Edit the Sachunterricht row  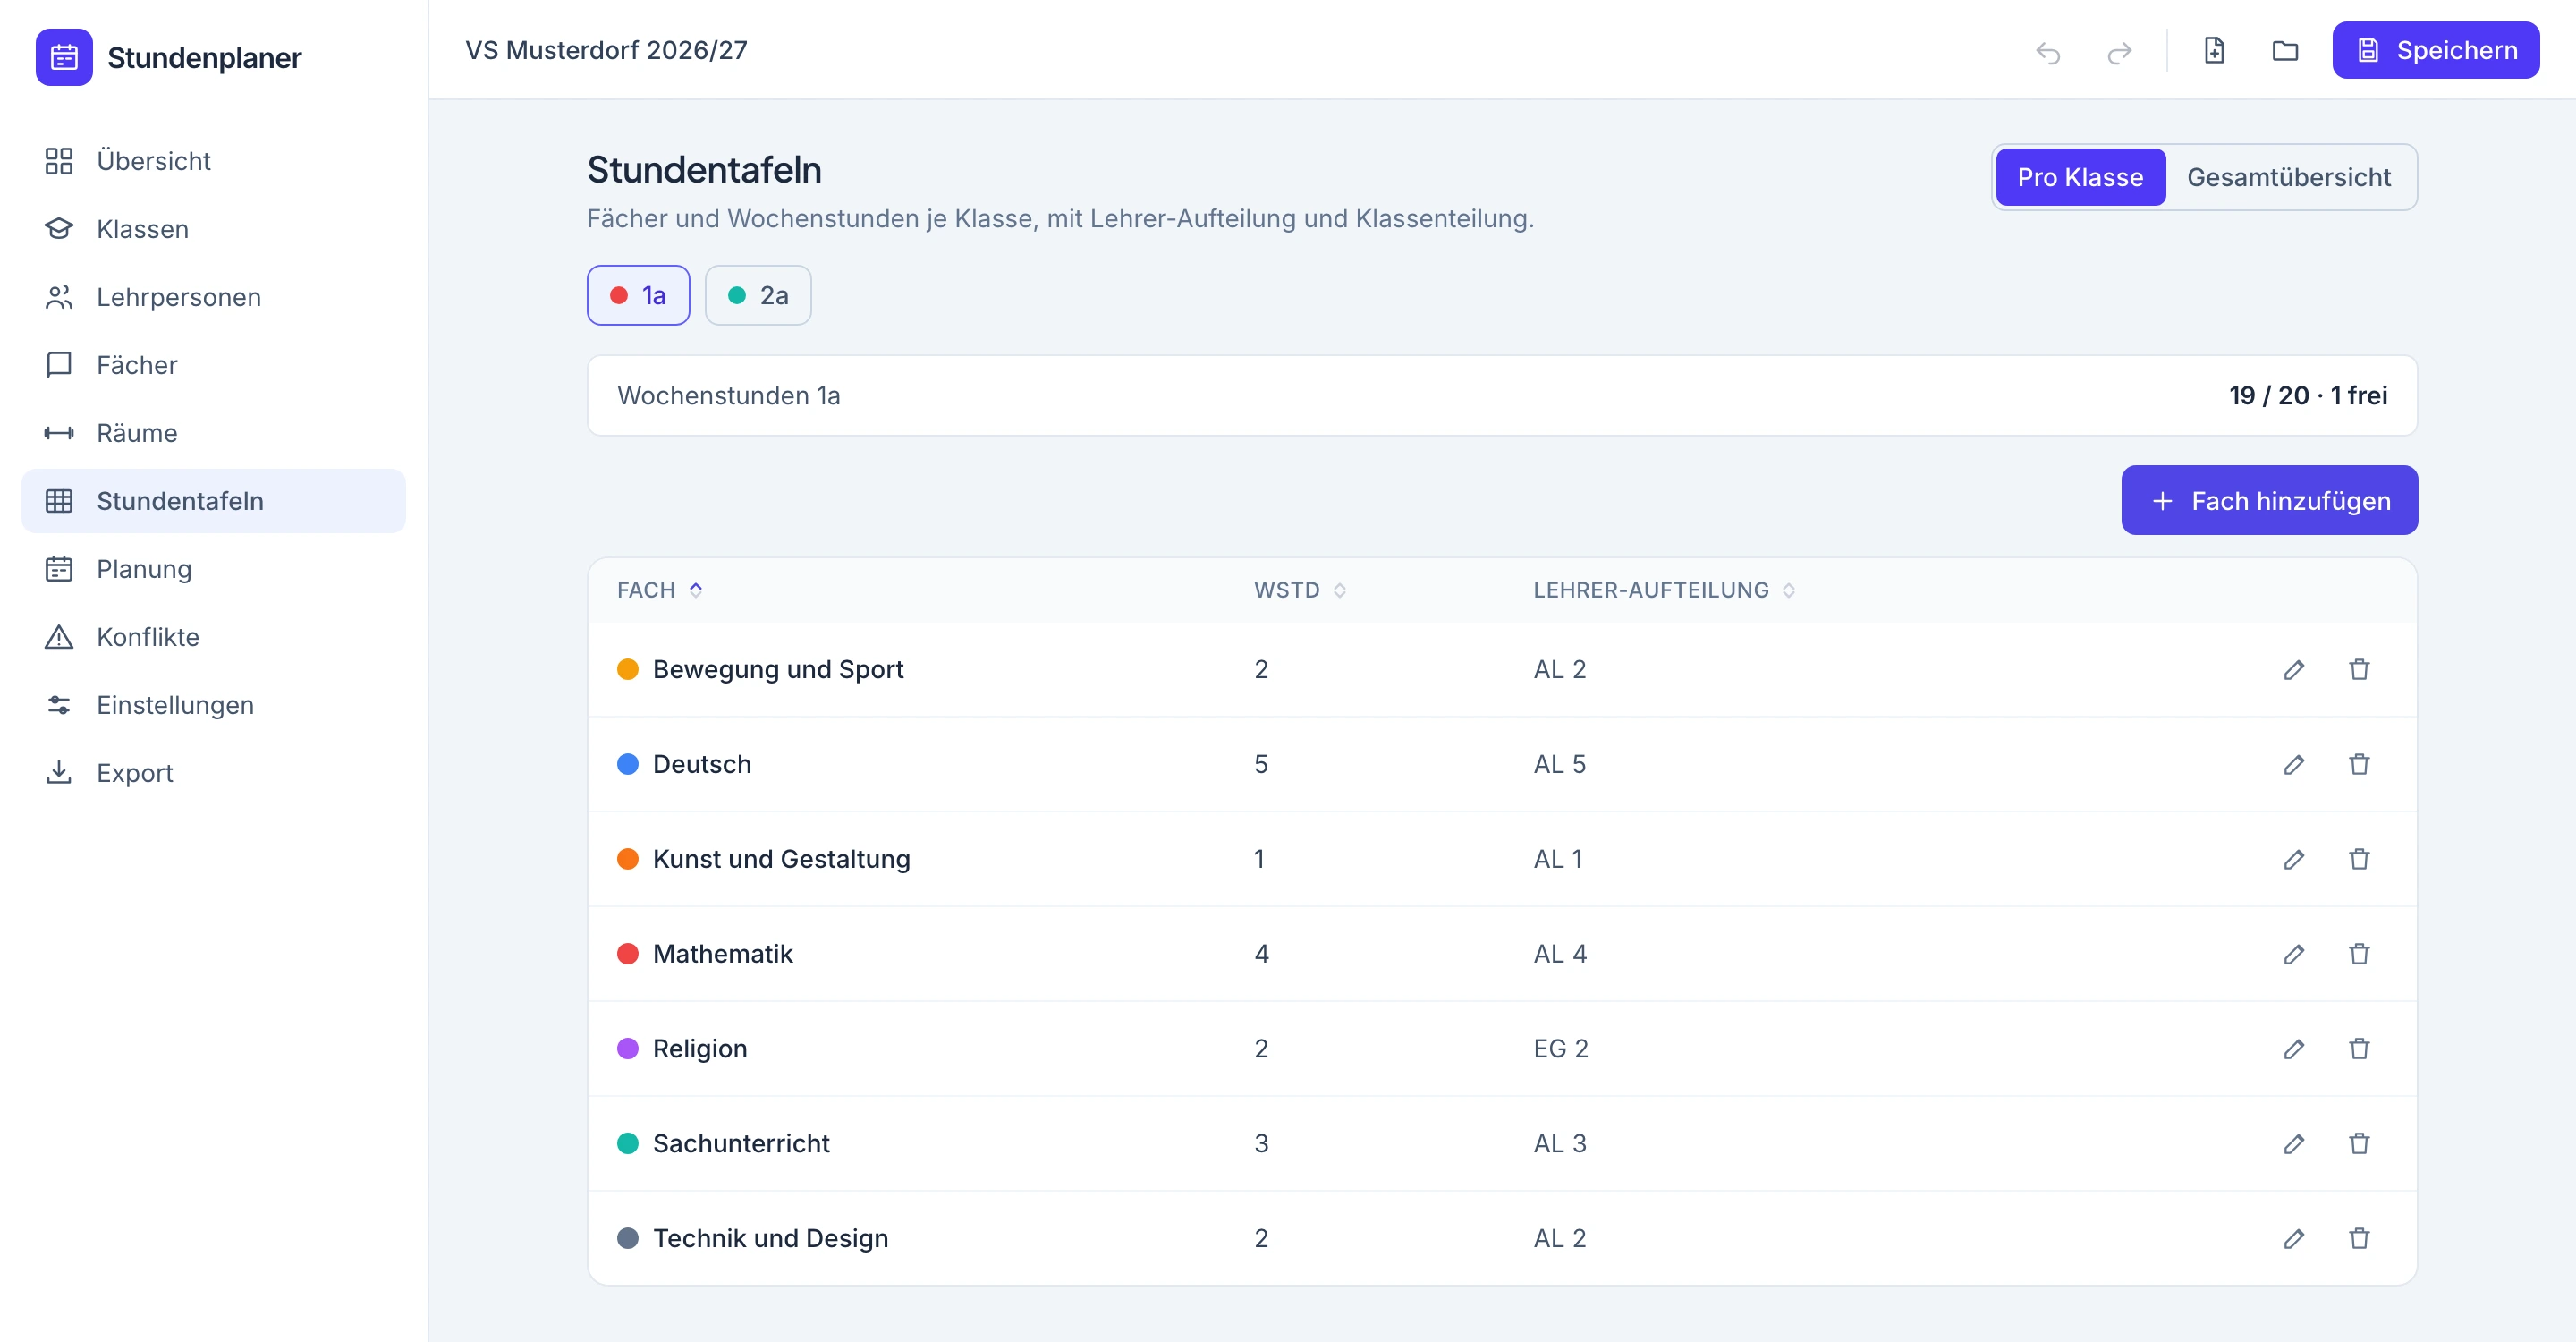[x=2294, y=1144]
